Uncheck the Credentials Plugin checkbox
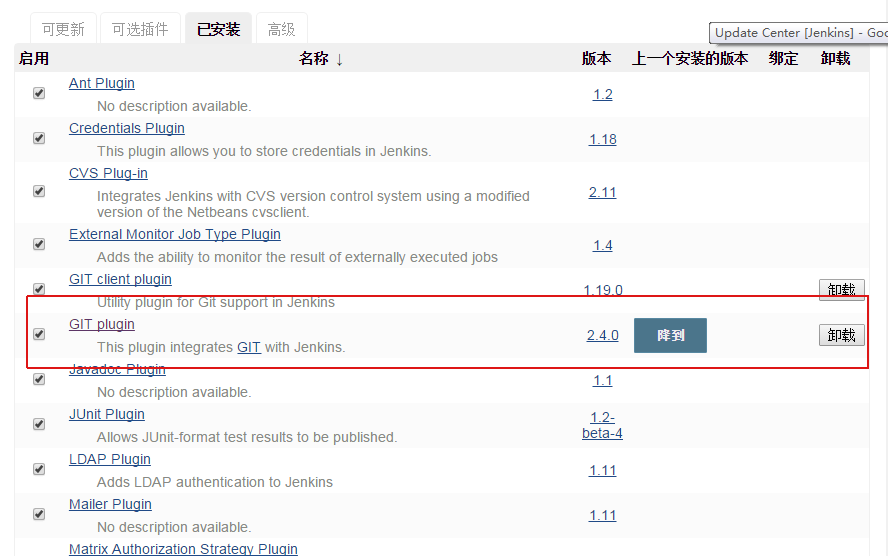Screen dimensions: 888x556 point(39,138)
